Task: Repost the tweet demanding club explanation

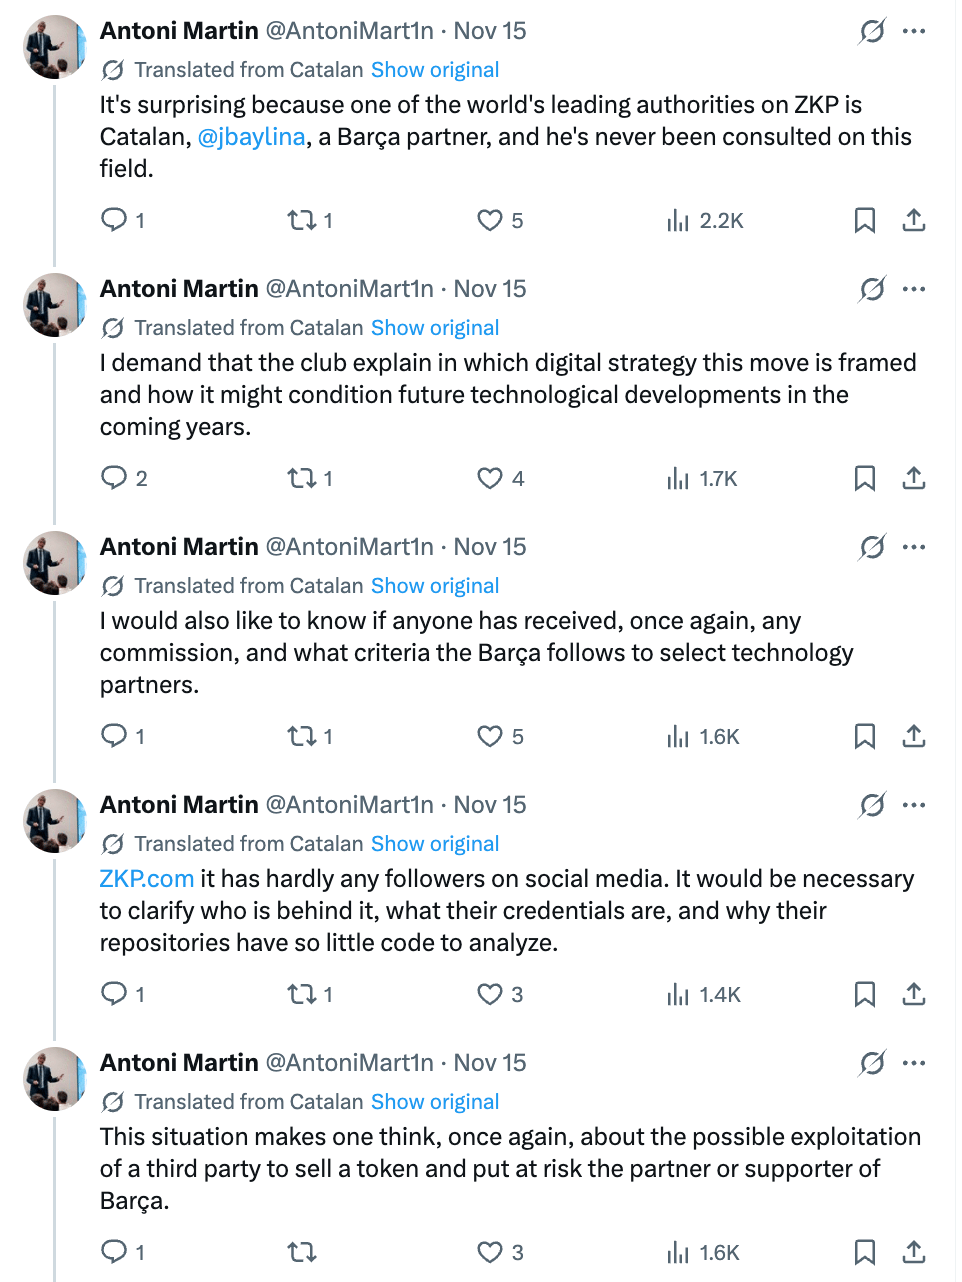Action: [302, 478]
